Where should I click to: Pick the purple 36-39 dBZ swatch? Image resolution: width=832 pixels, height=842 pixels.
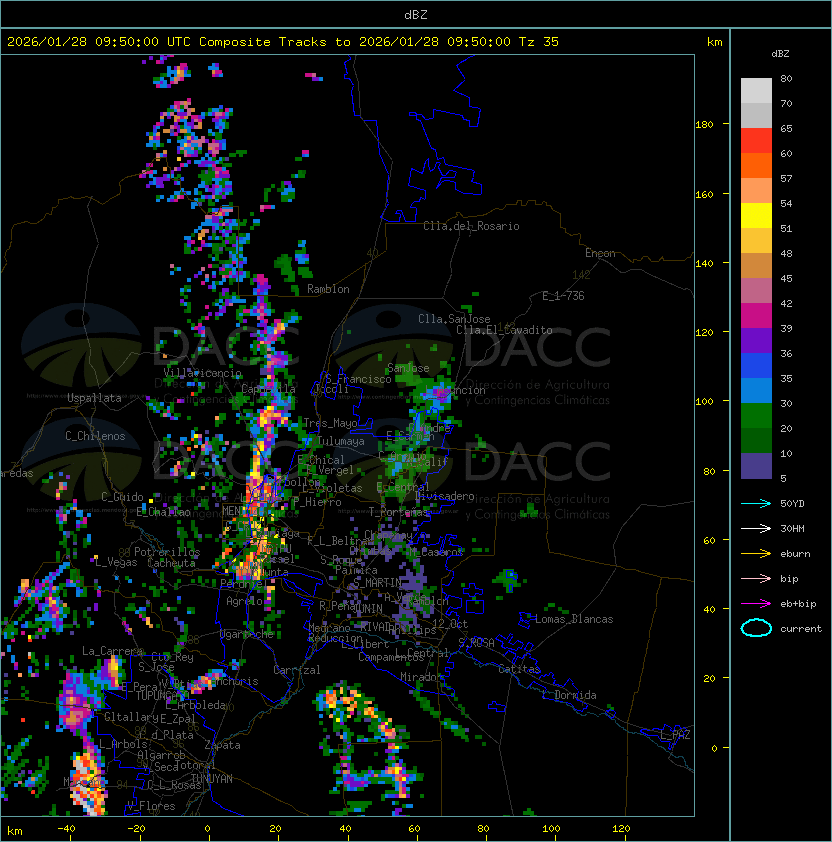click(x=756, y=340)
